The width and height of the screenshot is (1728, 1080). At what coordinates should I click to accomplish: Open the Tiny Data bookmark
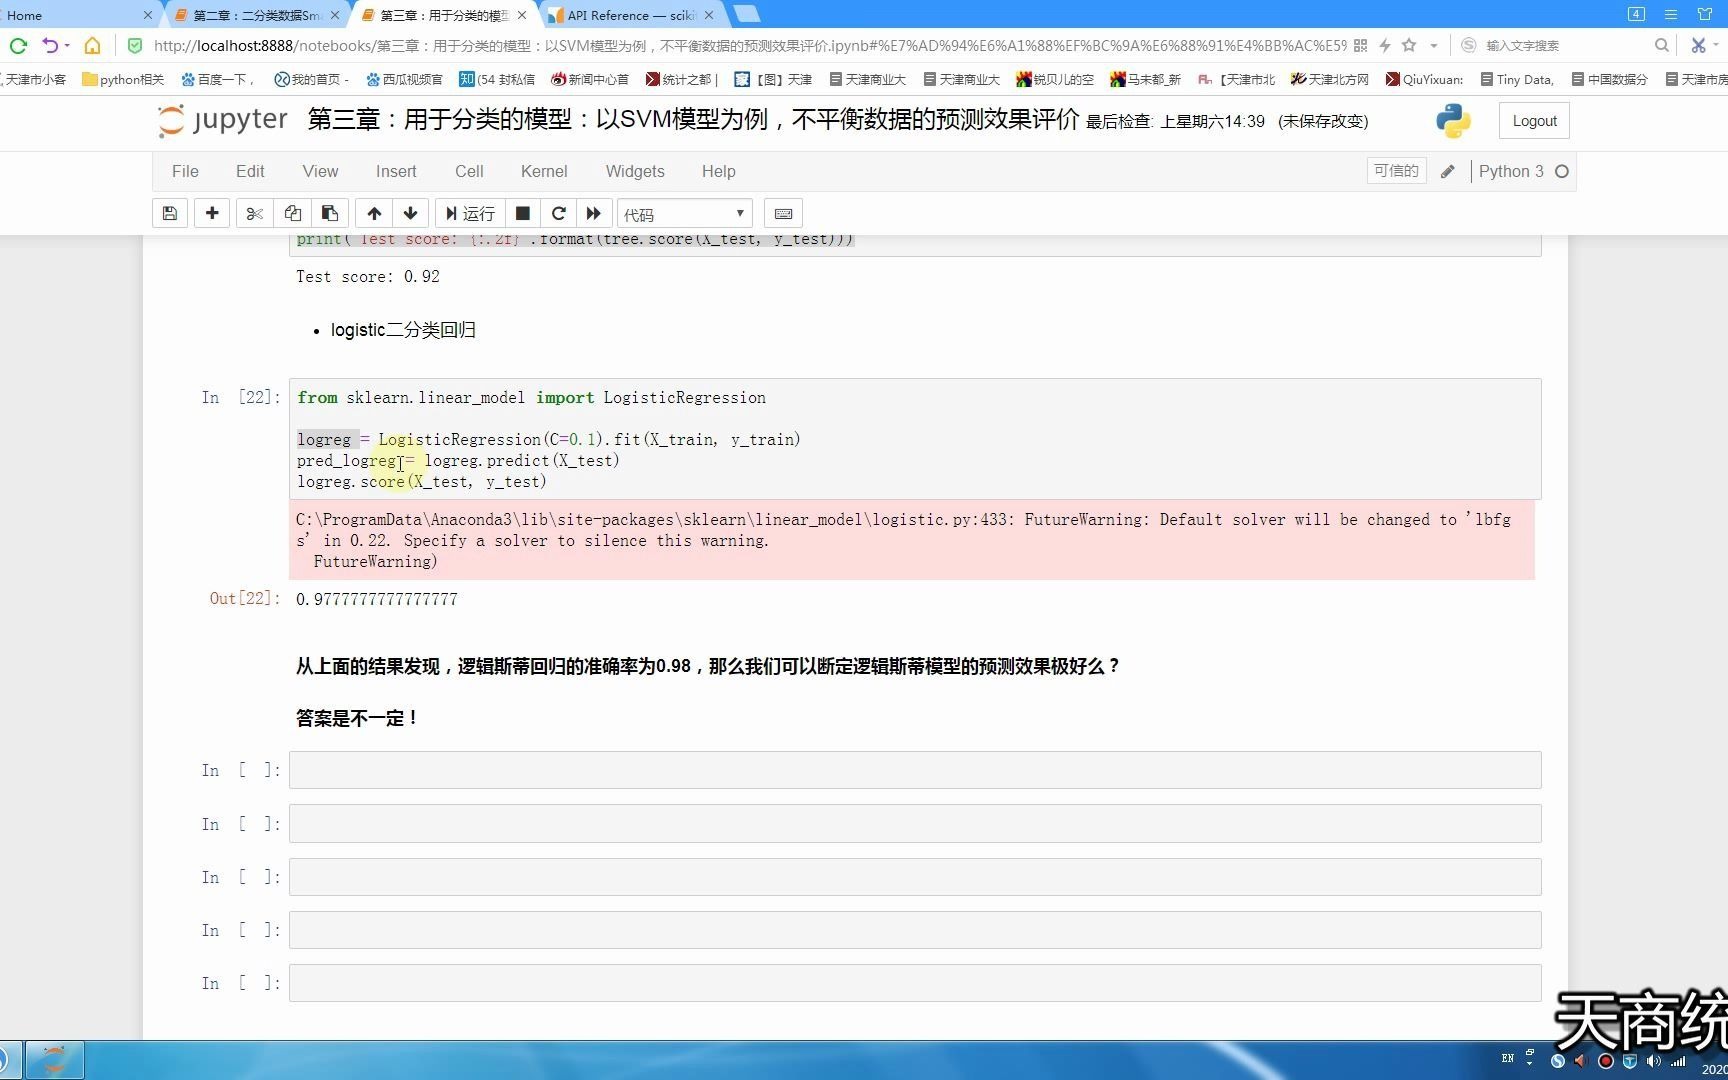coord(1516,79)
